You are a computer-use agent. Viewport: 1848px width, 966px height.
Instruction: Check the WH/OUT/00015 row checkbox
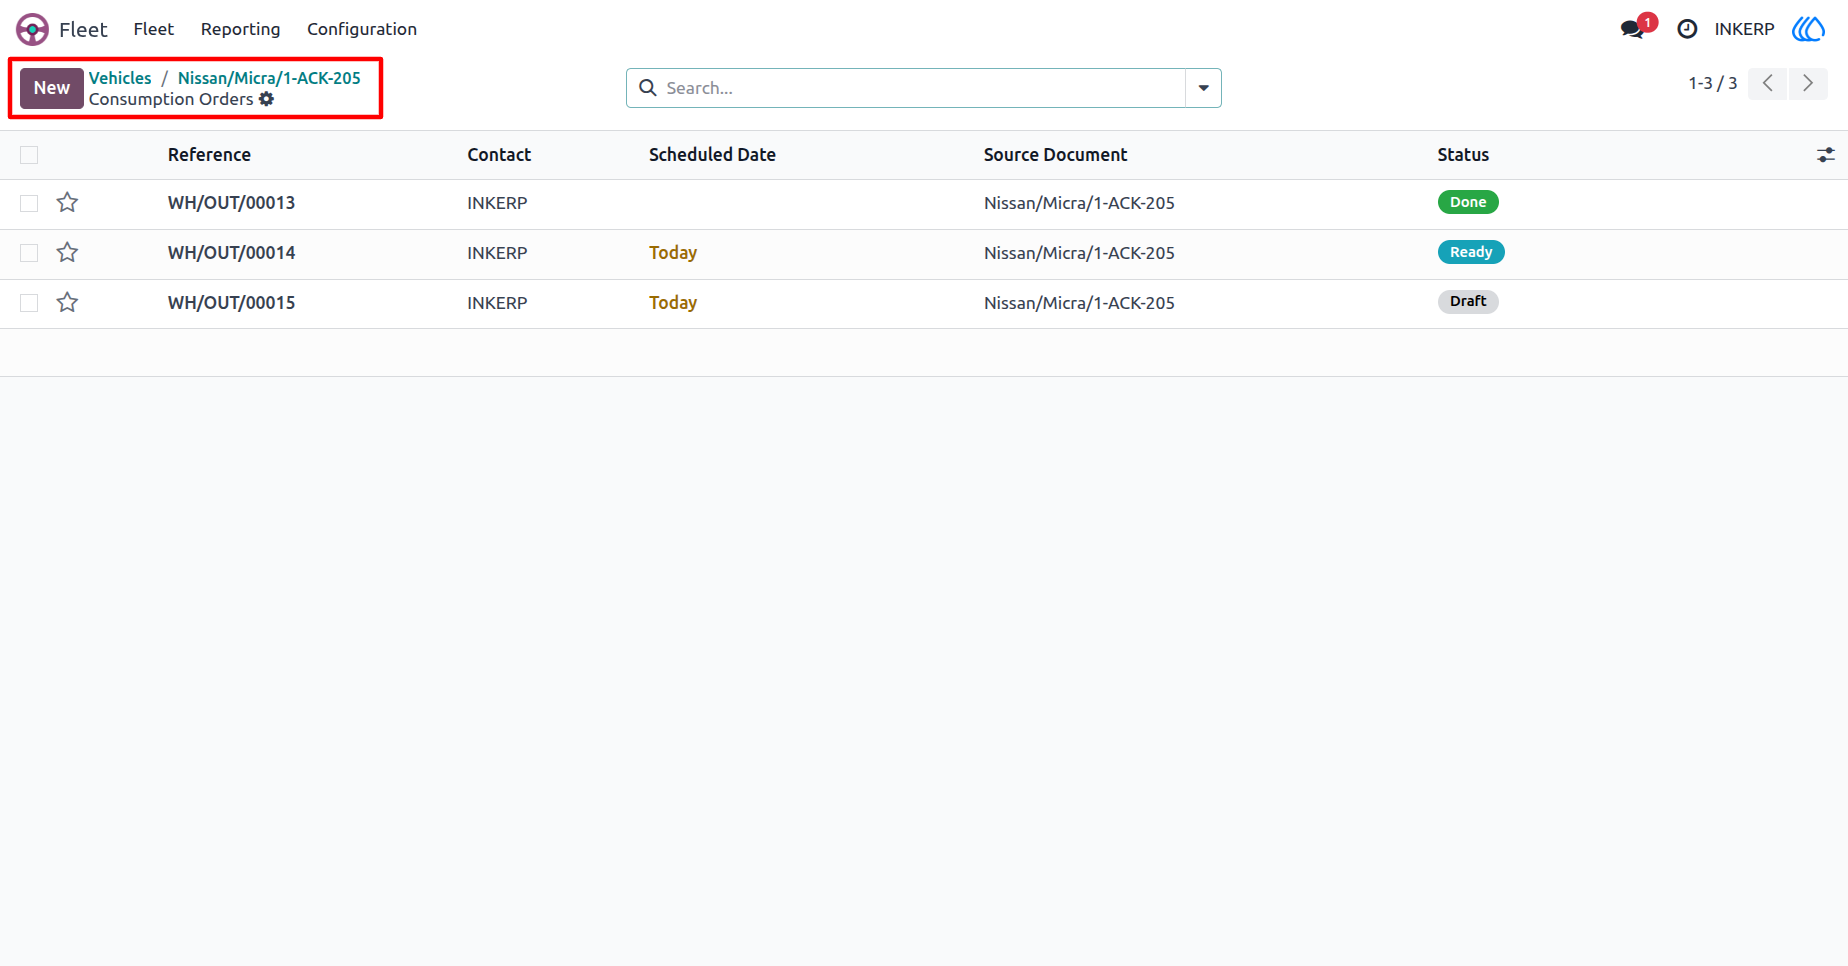click(29, 303)
